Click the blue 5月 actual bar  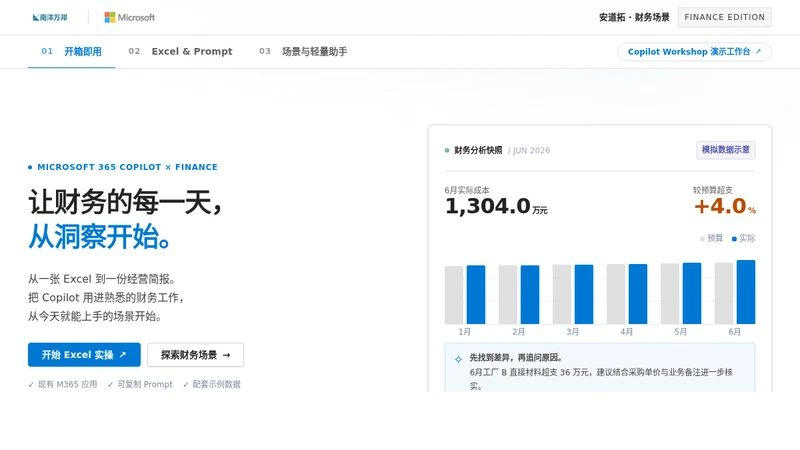[x=692, y=293]
